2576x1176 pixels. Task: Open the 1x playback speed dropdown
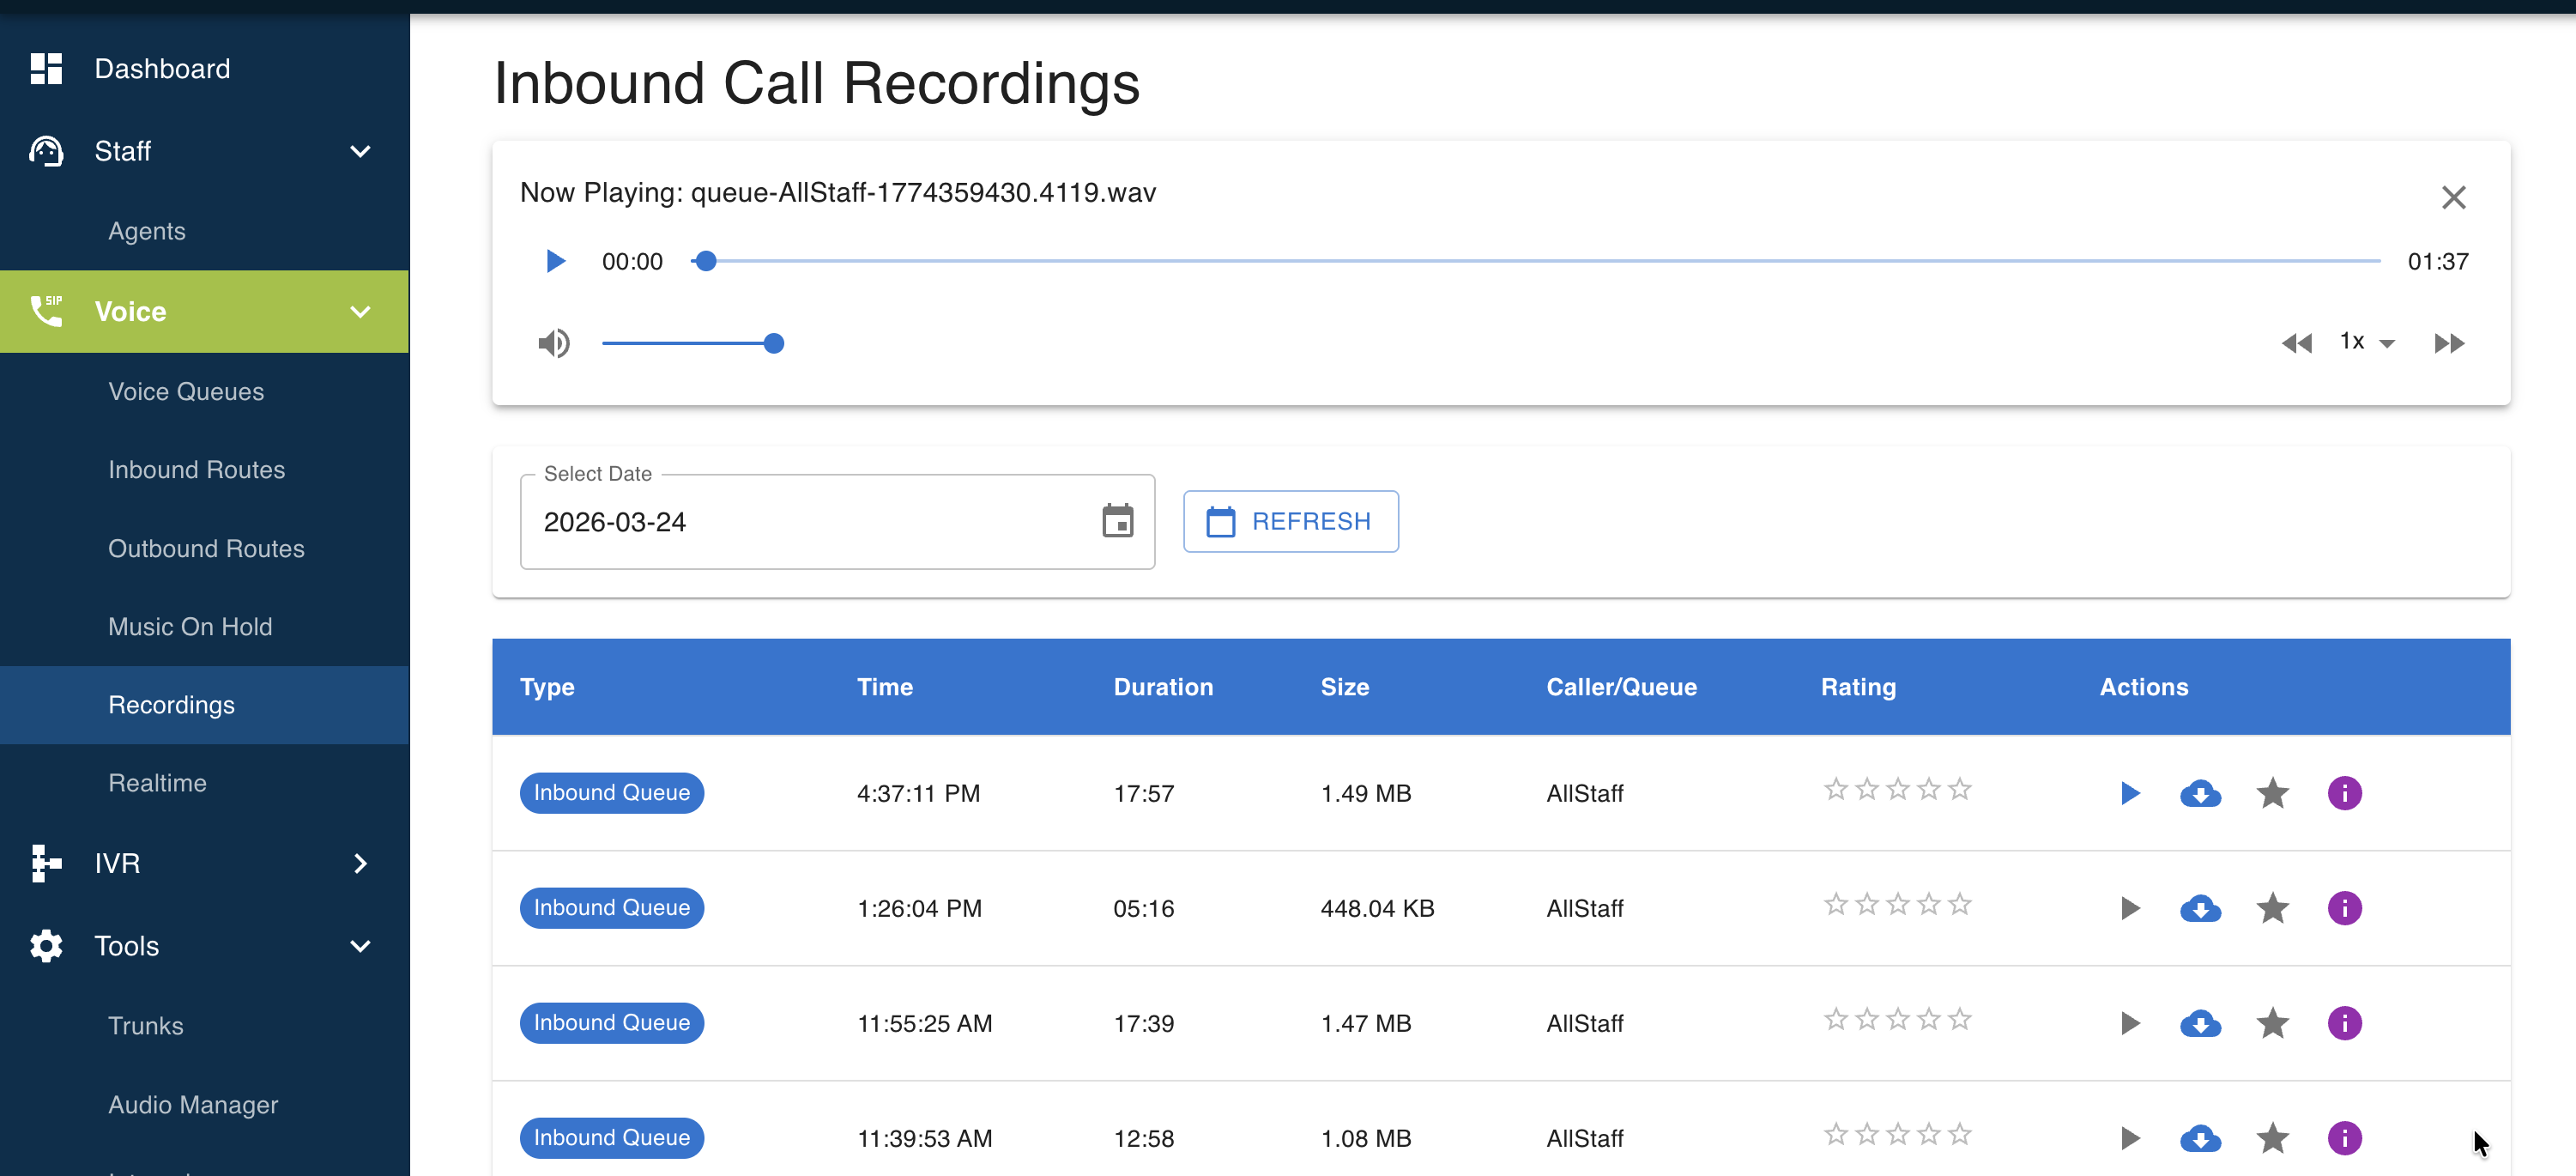pyautogui.click(x=2367, y=342)
